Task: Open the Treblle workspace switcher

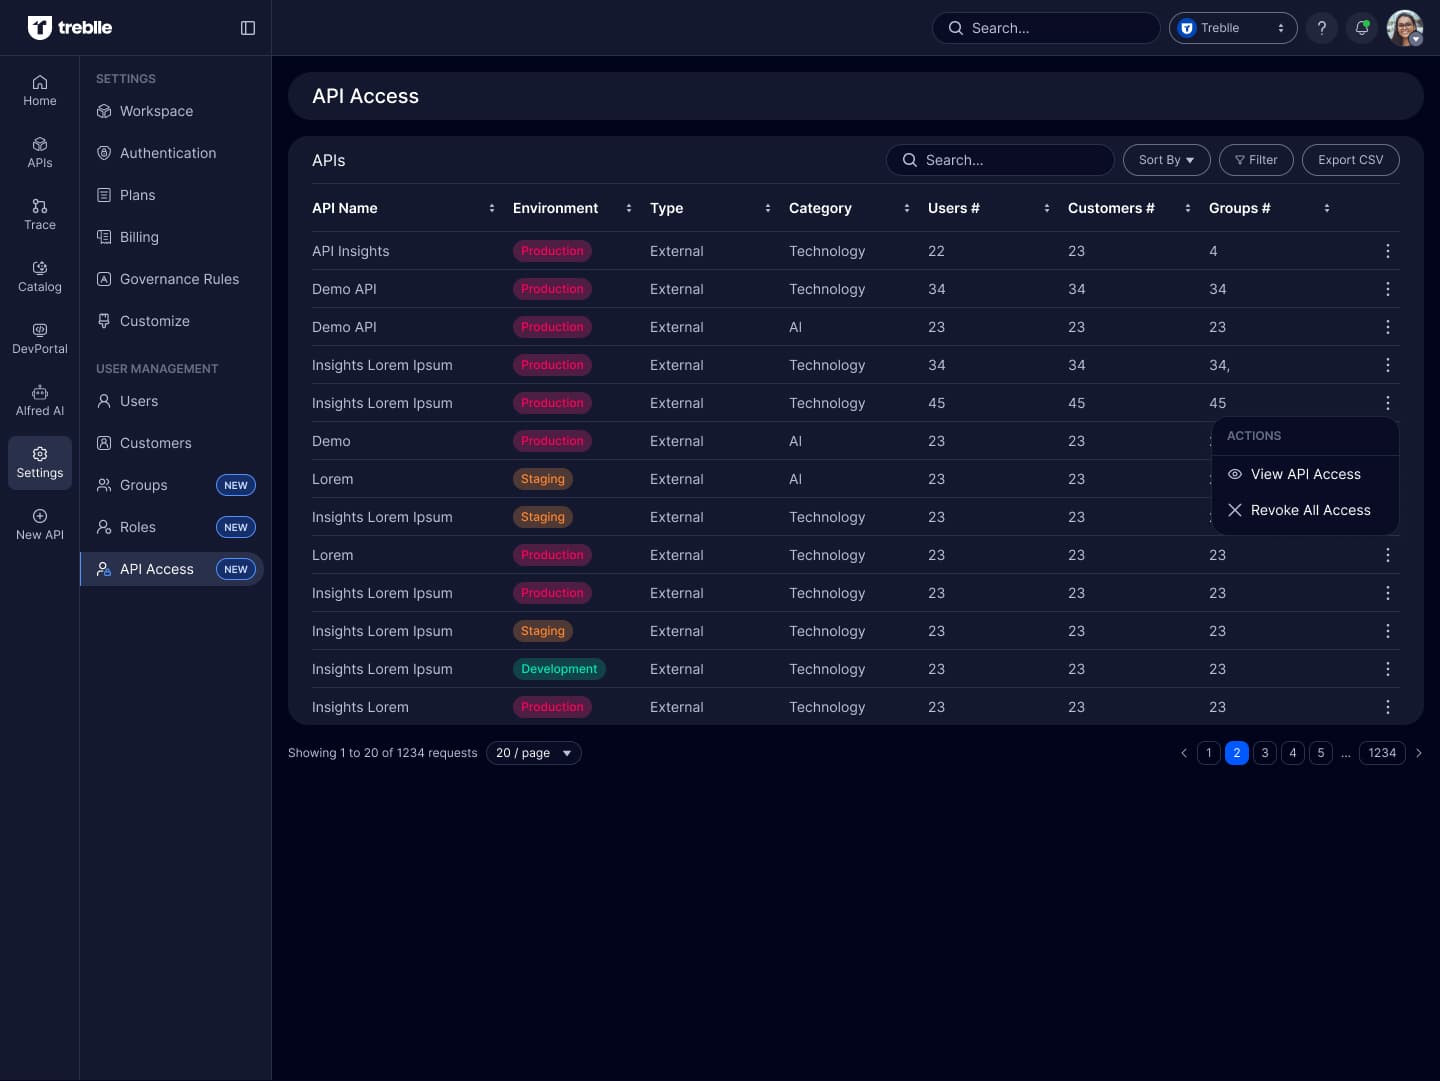Action: click(1232, 28)
